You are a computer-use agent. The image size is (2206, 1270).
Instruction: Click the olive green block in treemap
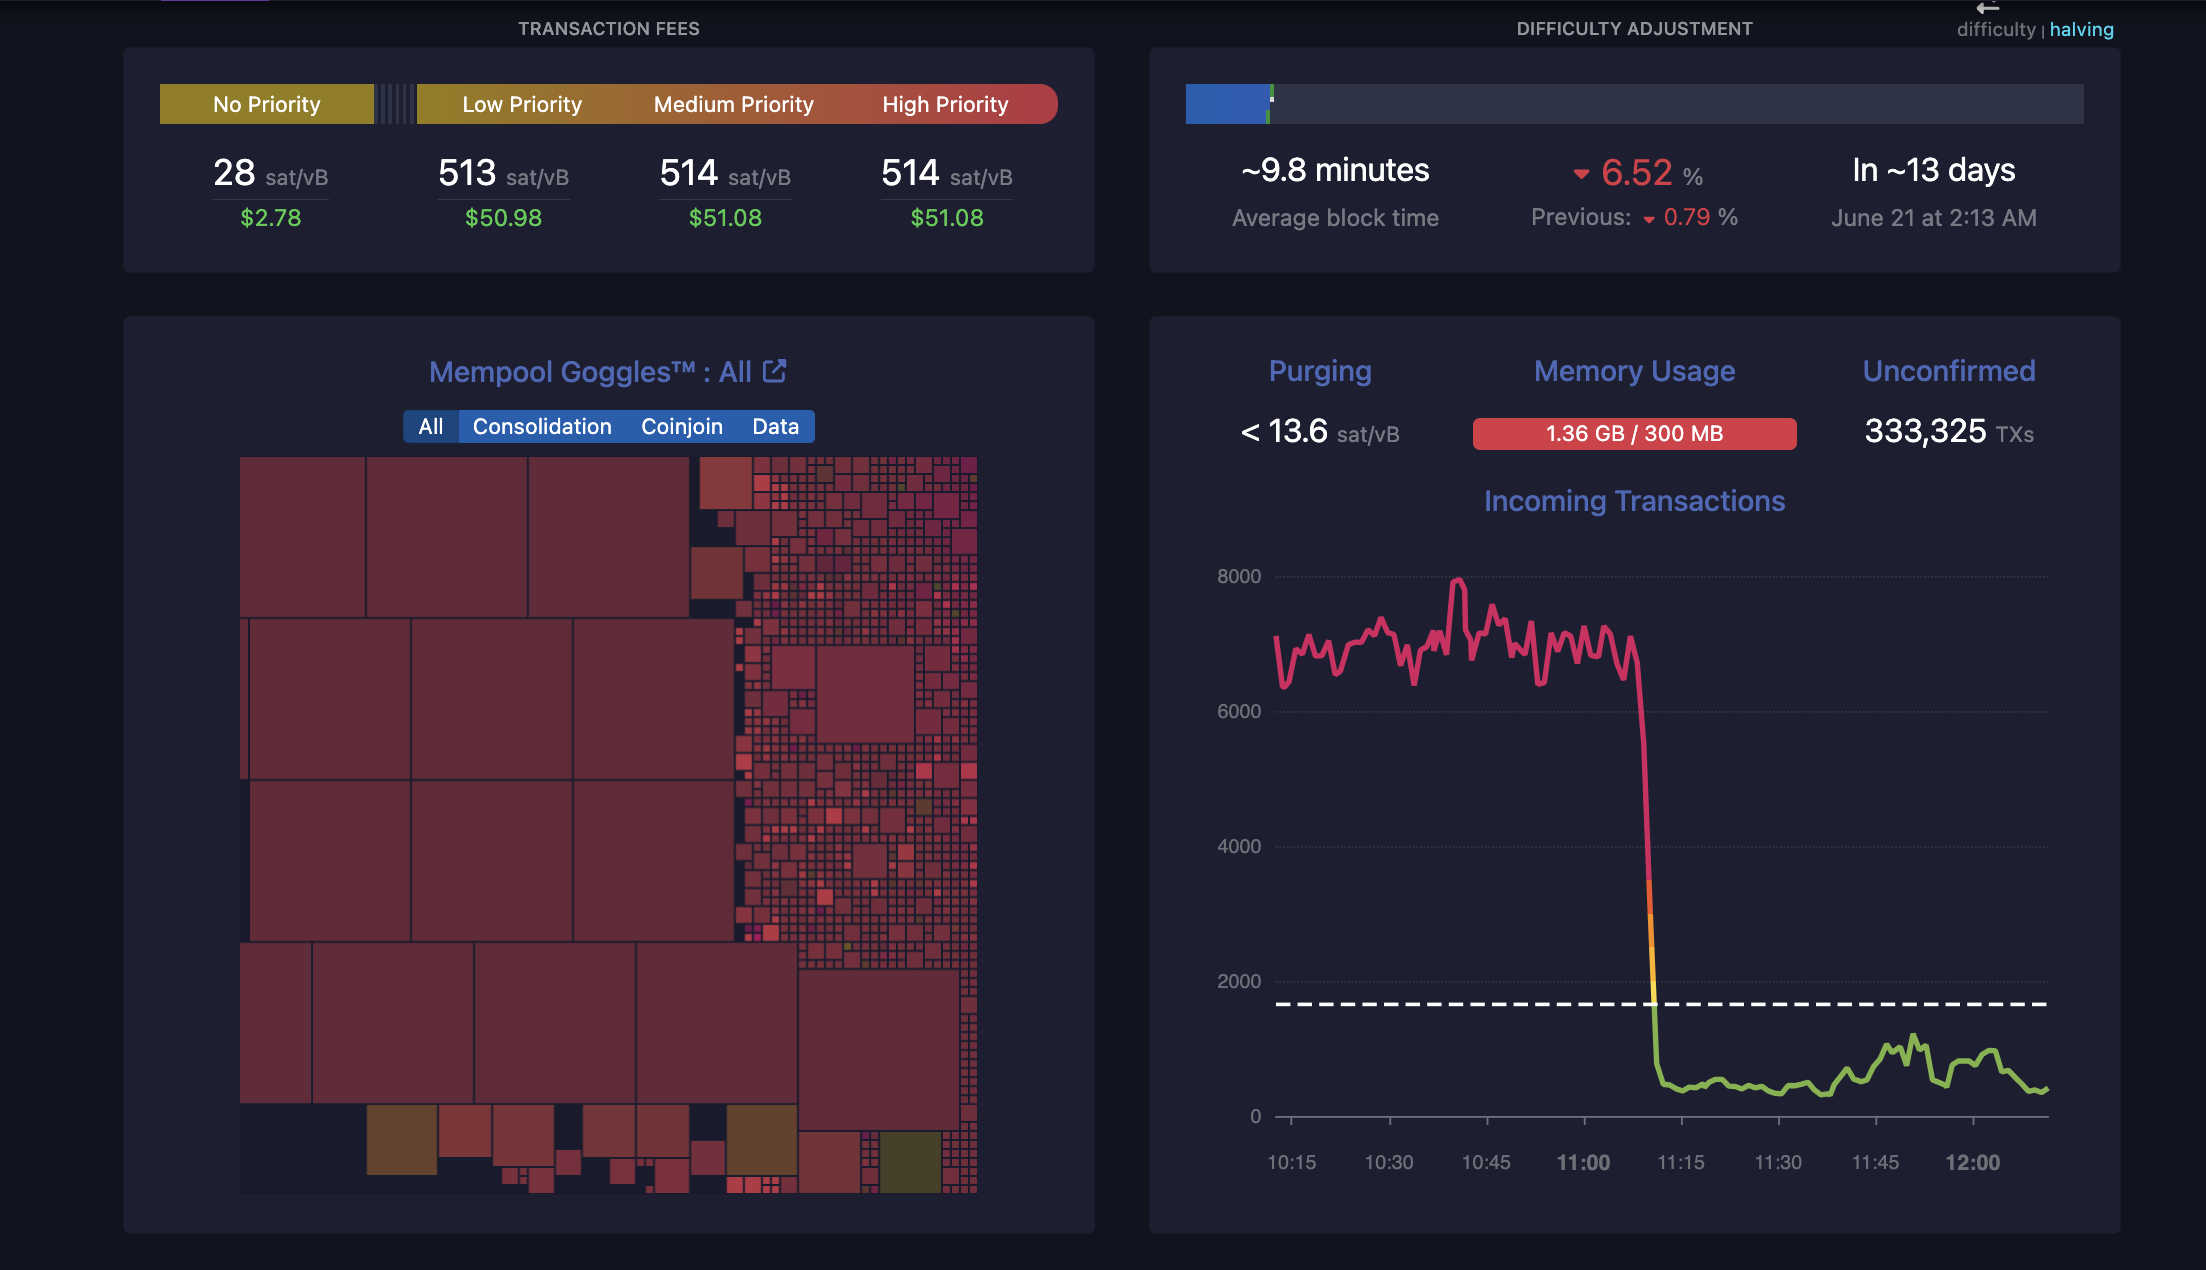910,1161
